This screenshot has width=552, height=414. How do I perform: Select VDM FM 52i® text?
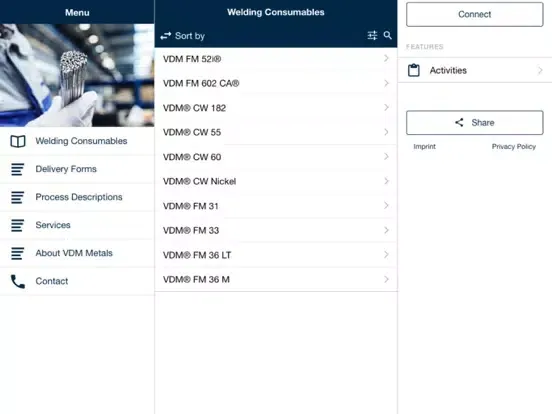pyautogui.click(x=192, y=59)
